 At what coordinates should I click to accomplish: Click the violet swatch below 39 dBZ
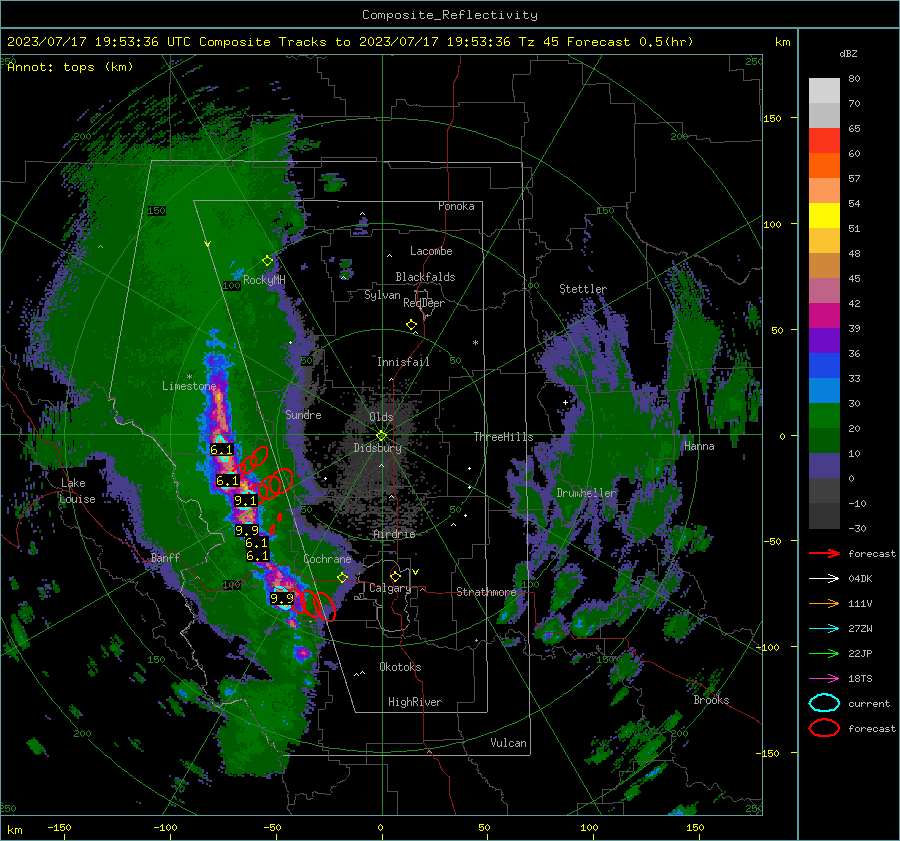(824, 340)
